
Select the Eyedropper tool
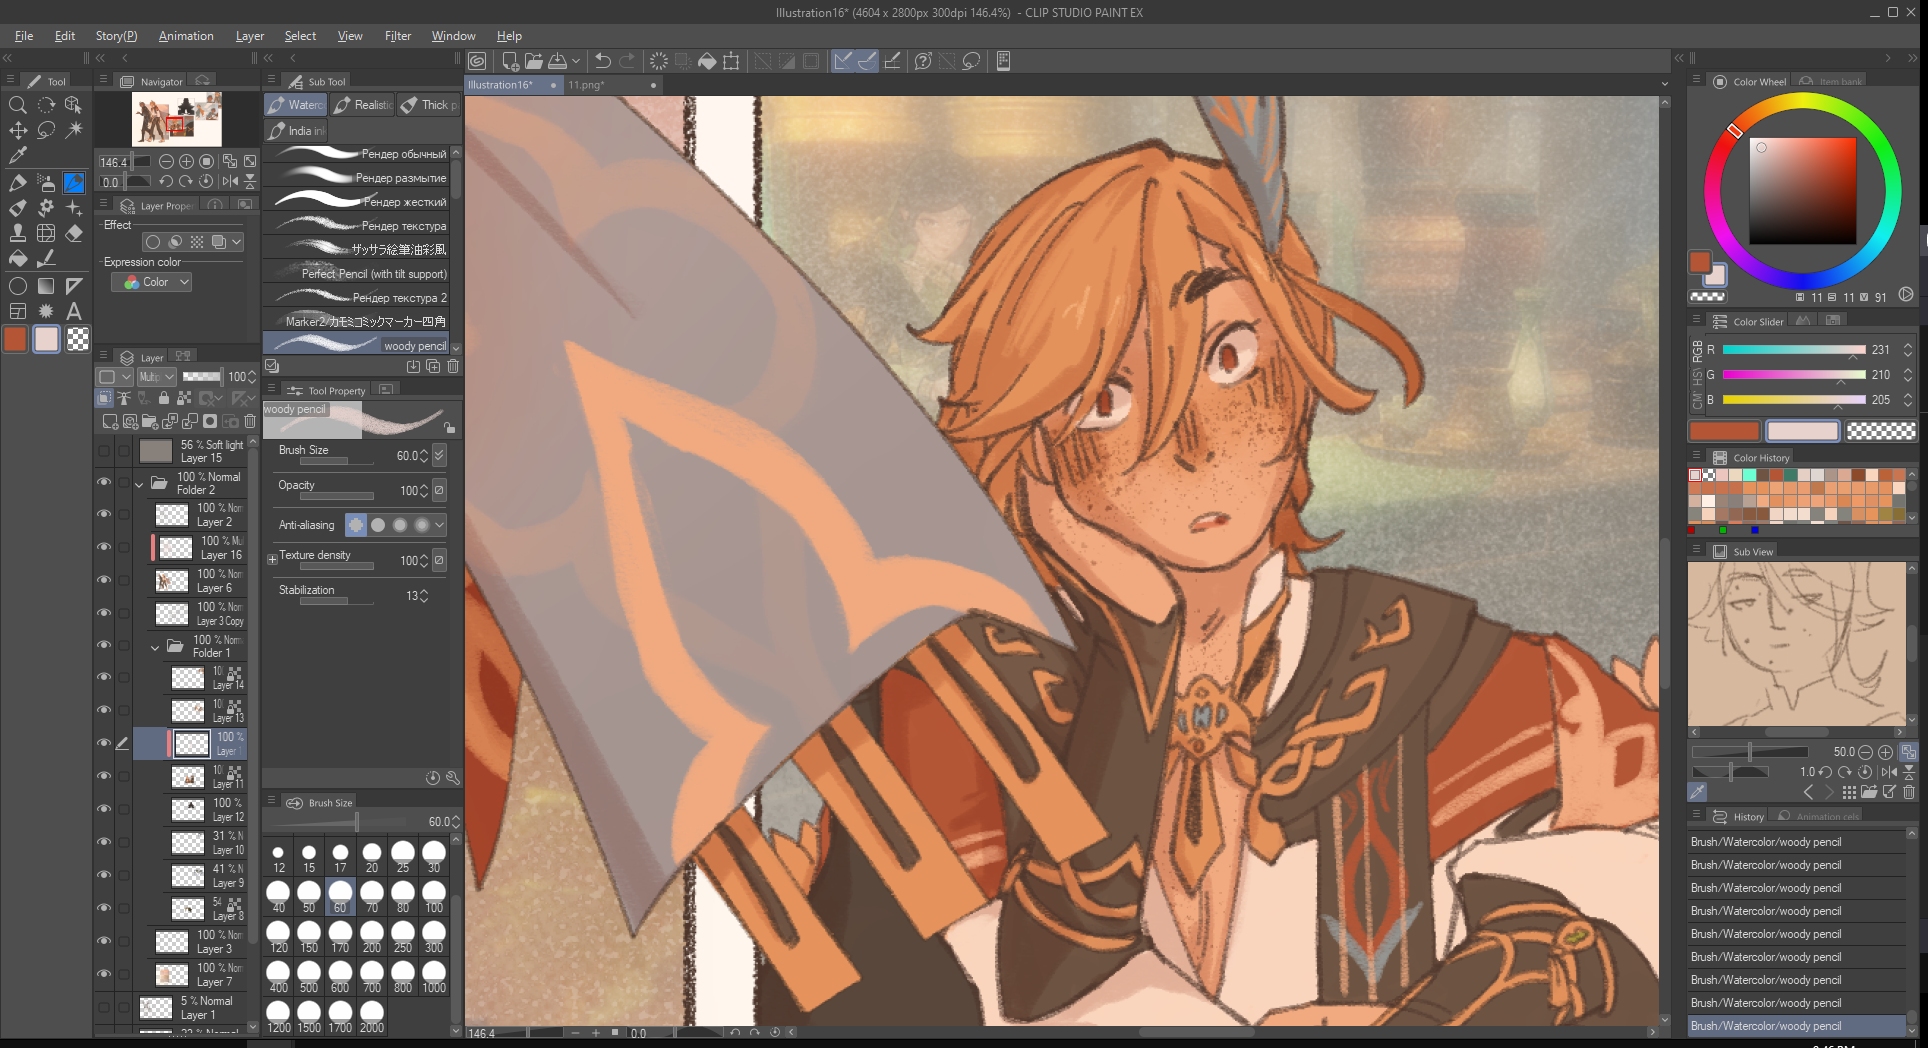pos(17,156)
